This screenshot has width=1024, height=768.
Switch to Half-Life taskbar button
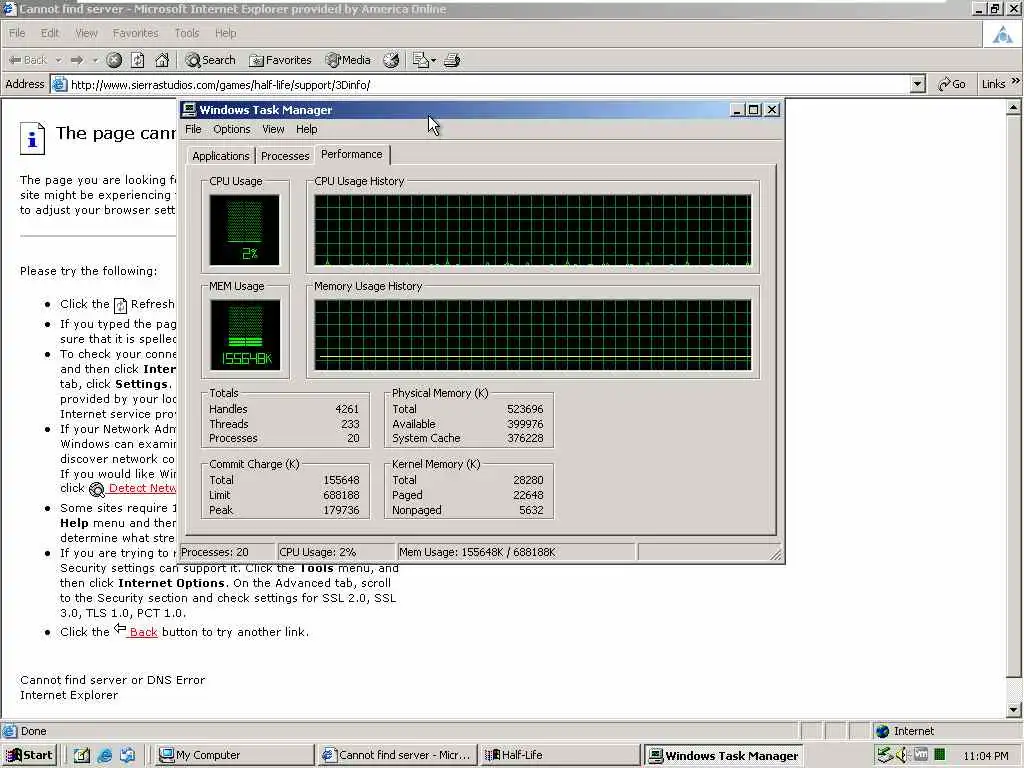coord(560,755)
